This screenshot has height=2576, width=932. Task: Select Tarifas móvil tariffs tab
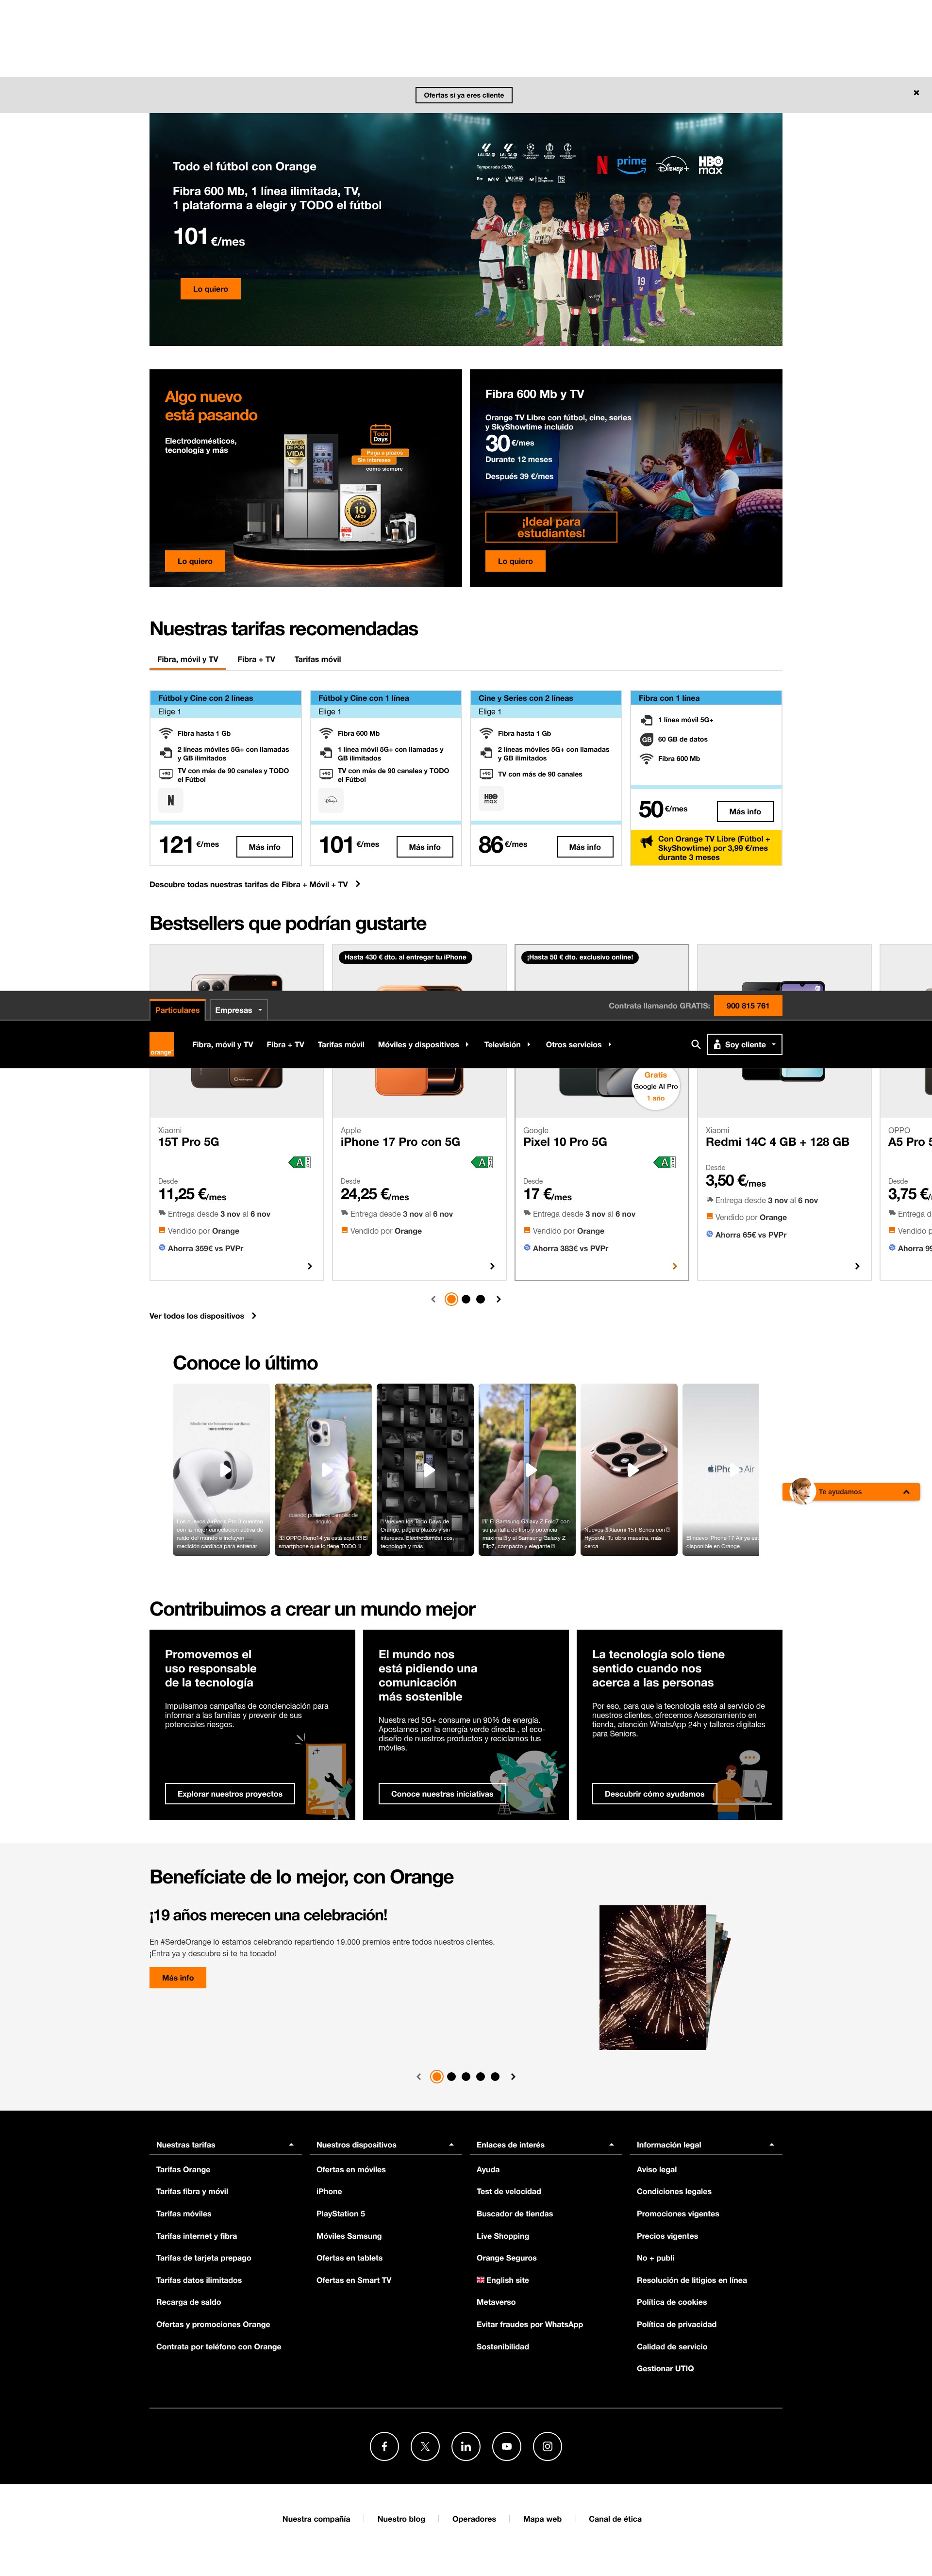[317, 659]
